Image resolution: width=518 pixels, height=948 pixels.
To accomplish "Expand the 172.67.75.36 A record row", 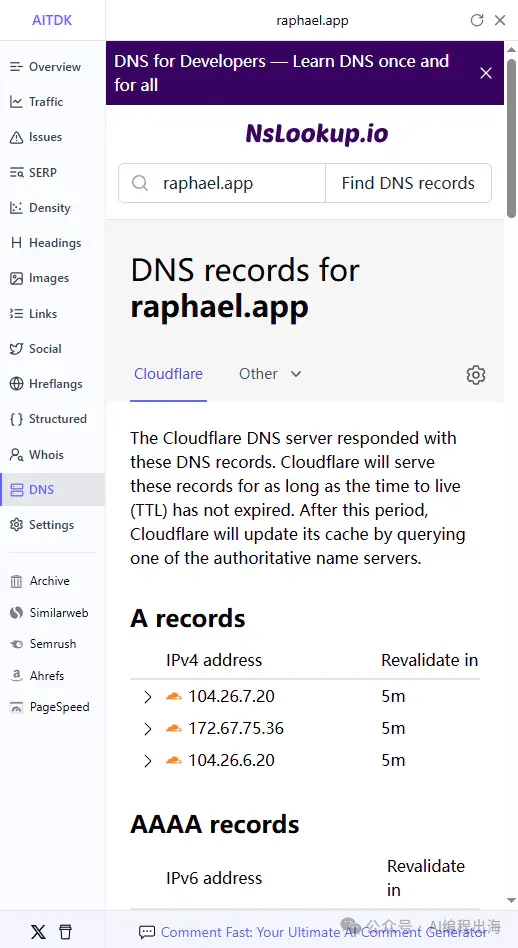I will [x=147, y=729].
